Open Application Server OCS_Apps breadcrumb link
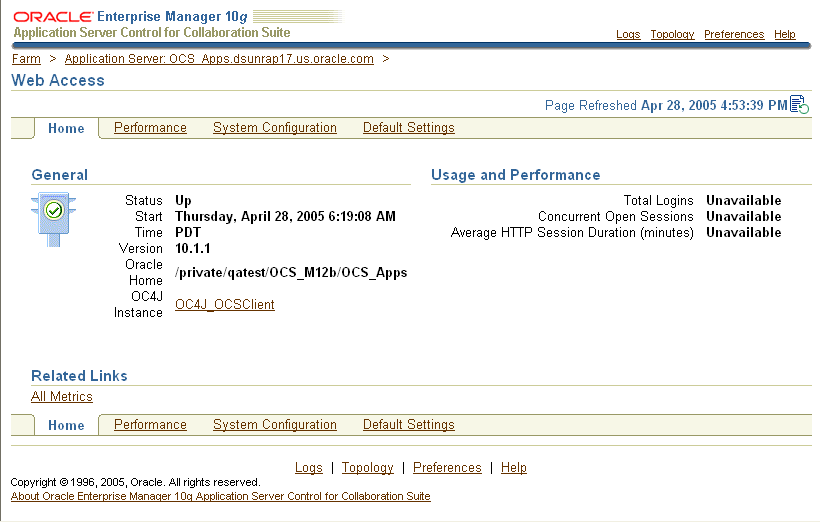This screenshot has width=820, height=522. pos(219,59)
